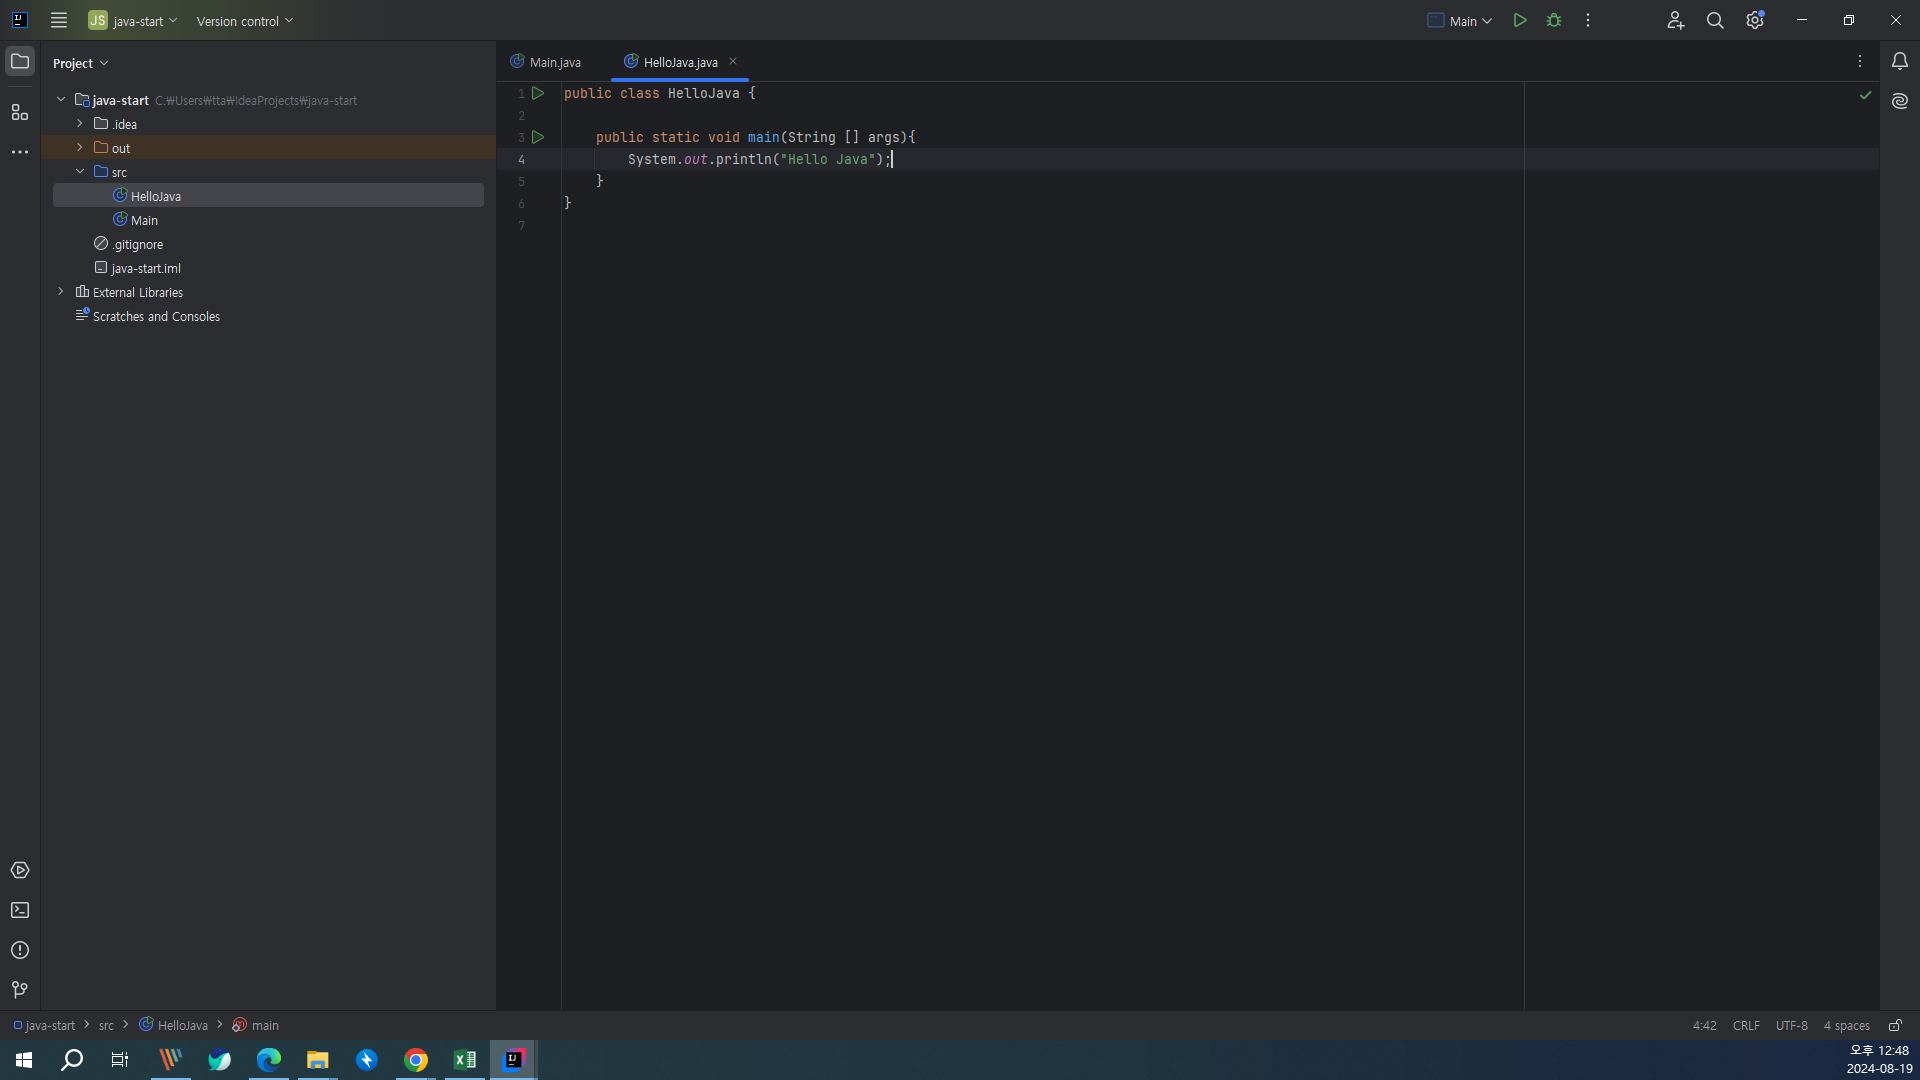Switch to the Main.java editor tab

pos(546,62)
